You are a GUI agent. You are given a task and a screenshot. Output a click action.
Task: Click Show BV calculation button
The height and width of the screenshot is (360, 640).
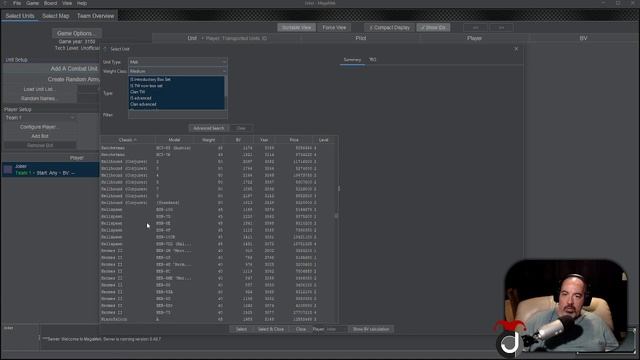pos(371,329)
